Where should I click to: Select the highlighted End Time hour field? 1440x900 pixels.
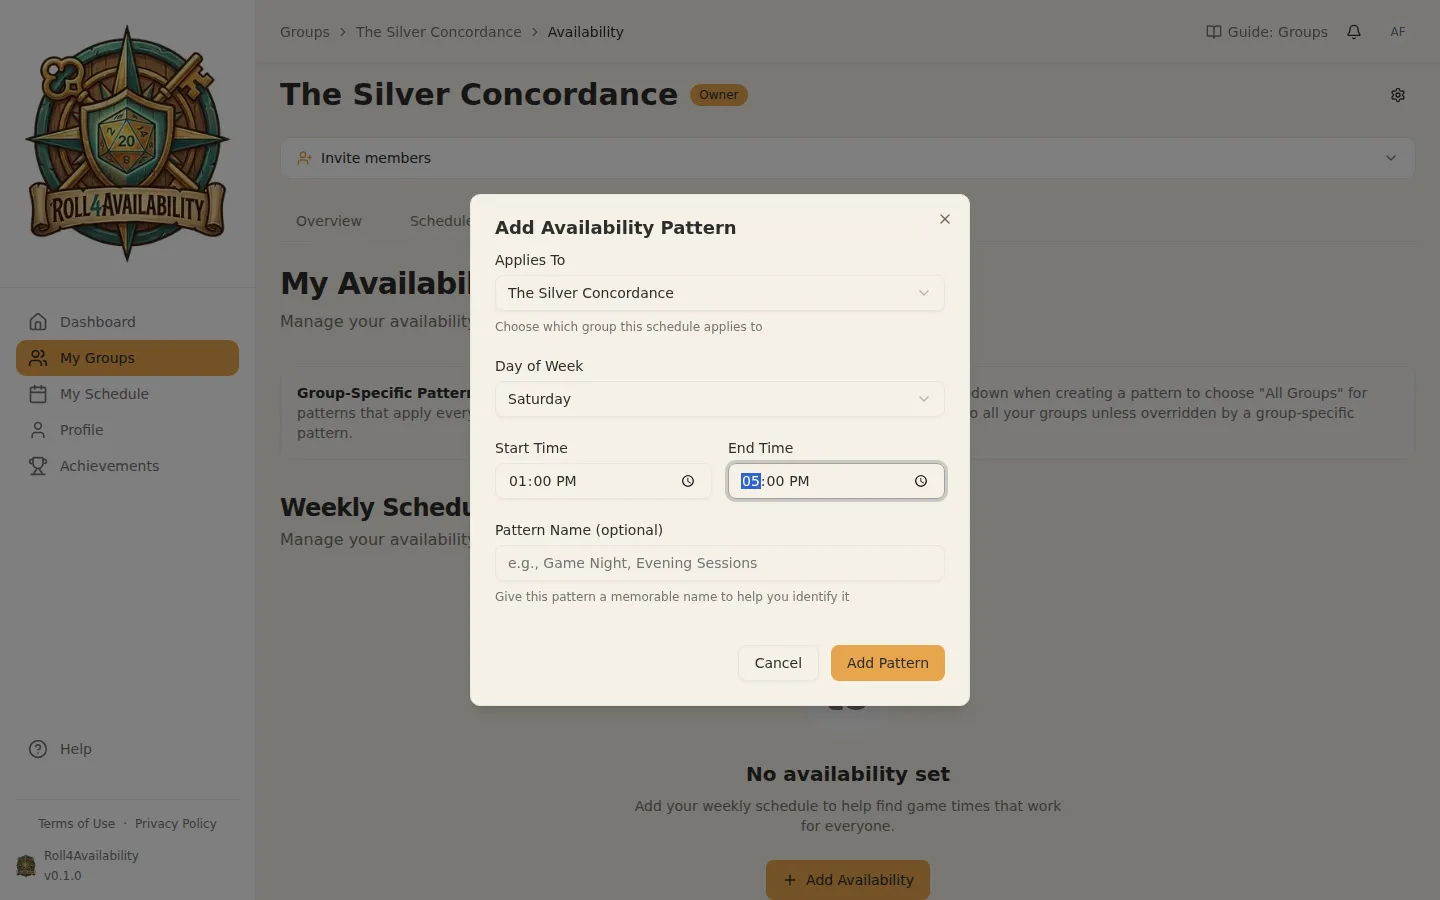tap(750, 481)
